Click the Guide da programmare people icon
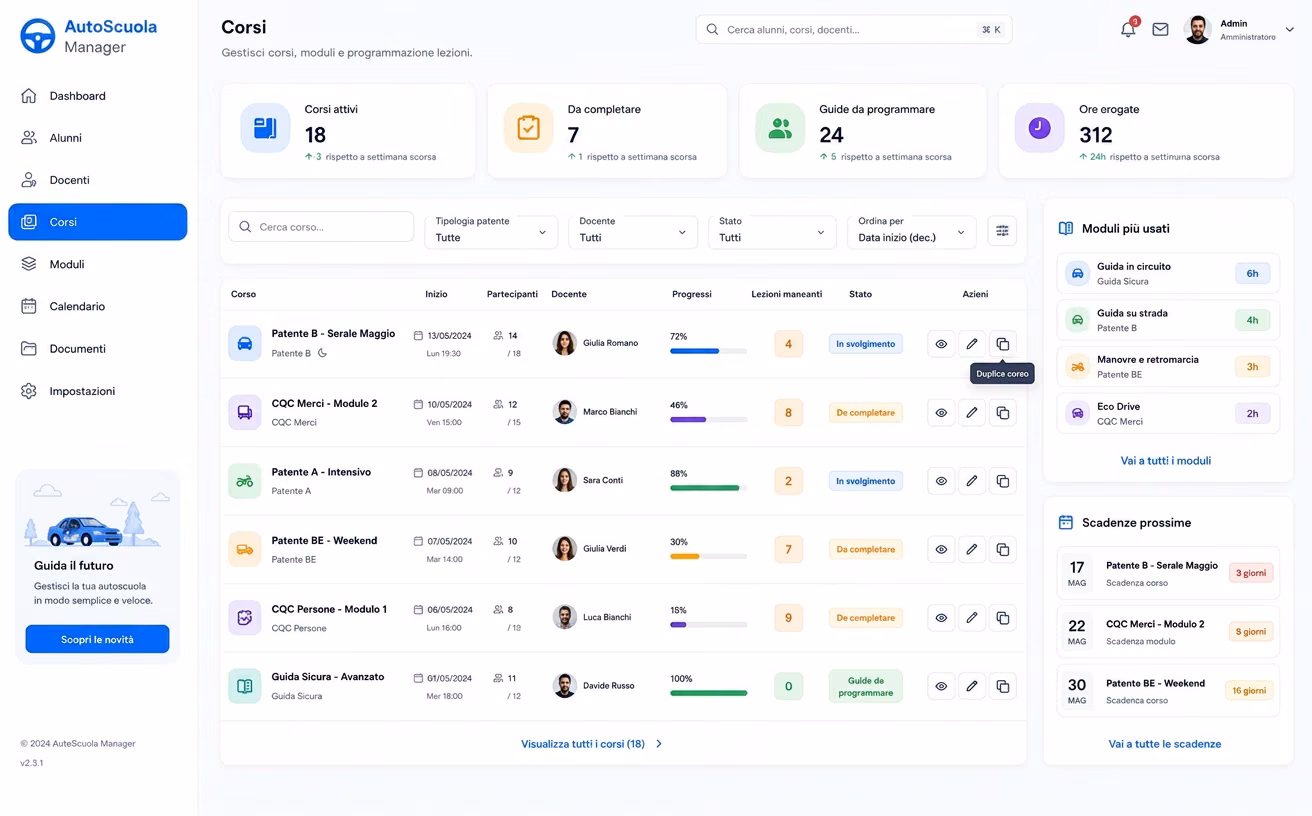The height and width of the screenshot is (816, 1312). click(x=780, y=128)
